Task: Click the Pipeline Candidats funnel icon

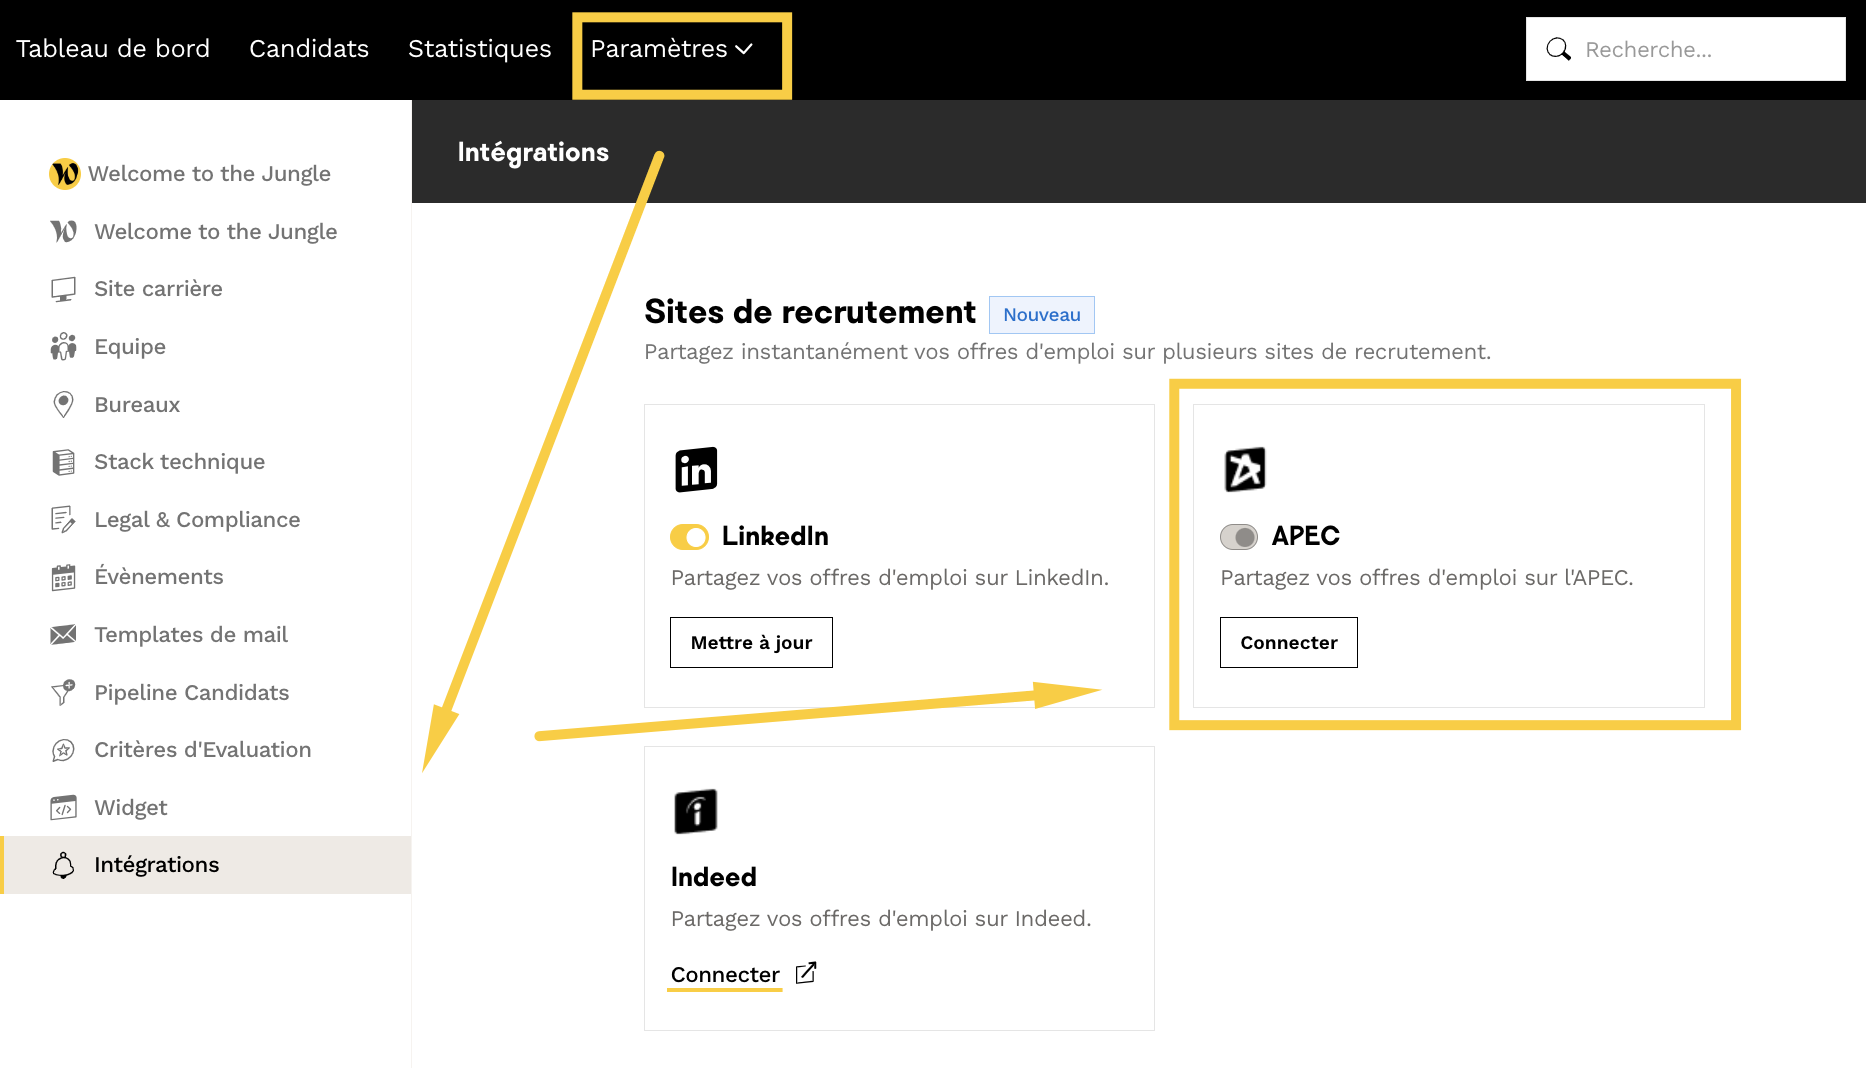Action: click(63, 693)
